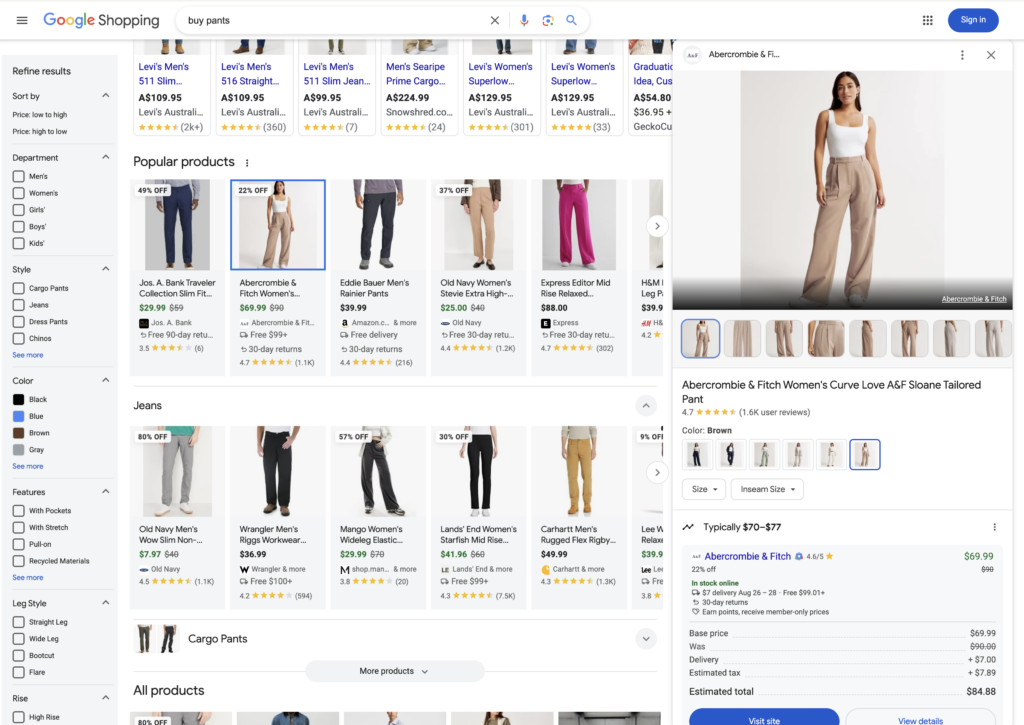
Task: Expand the Cargo Pants section
Action: tap(646, 639)
